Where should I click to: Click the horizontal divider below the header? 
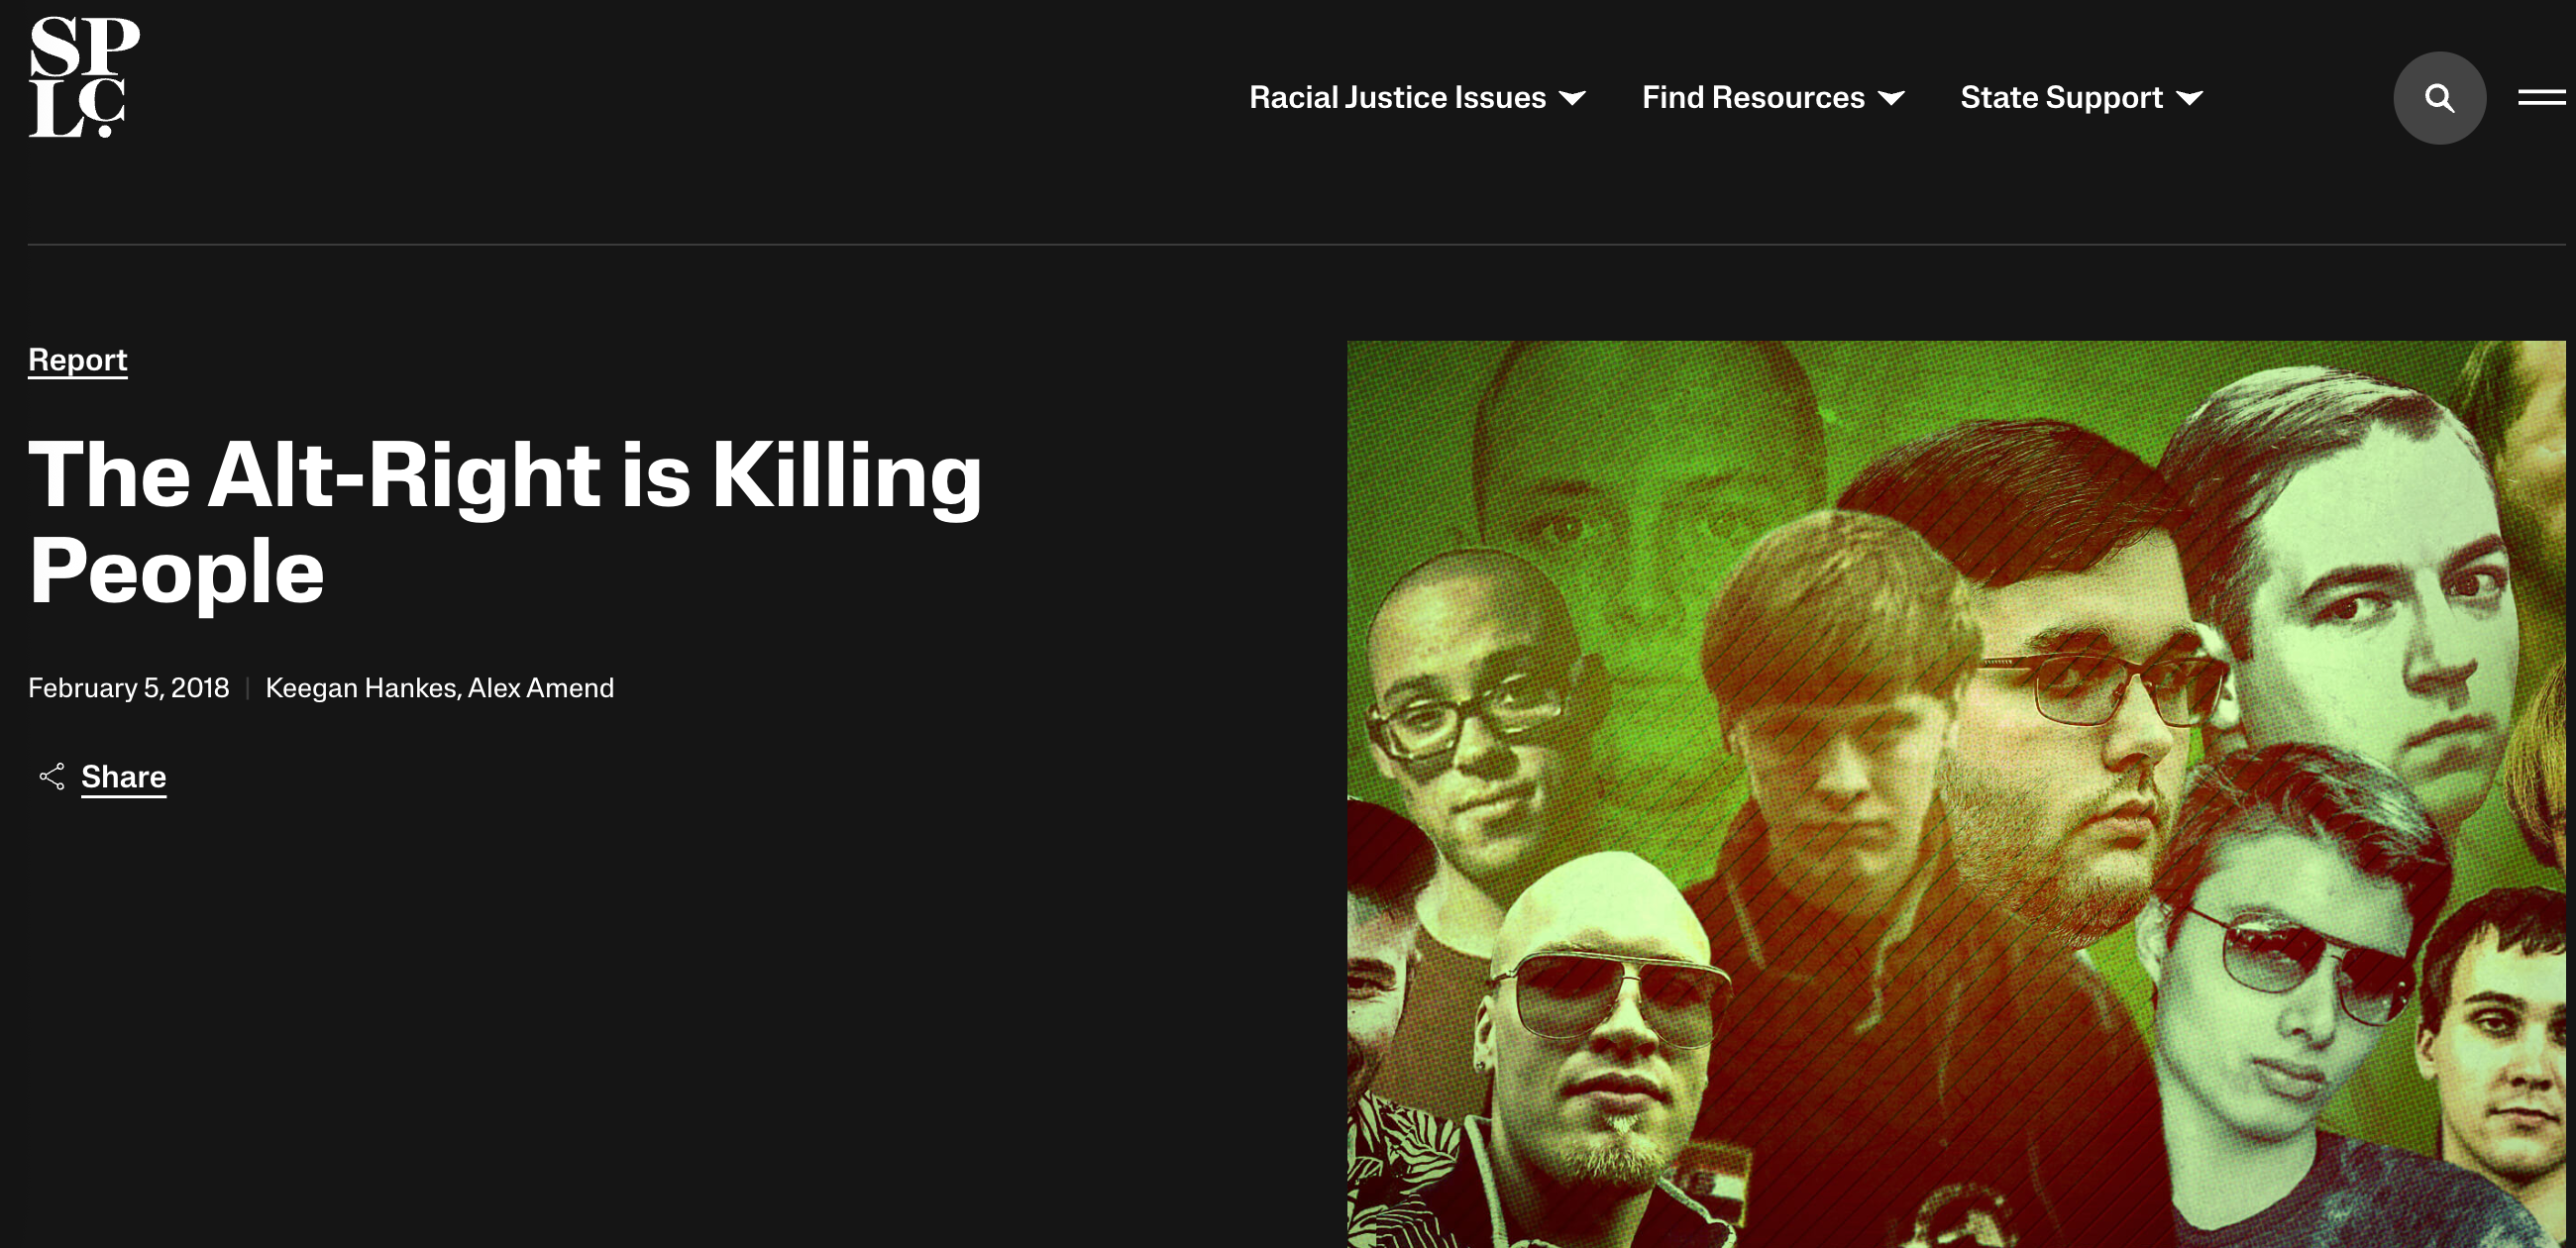[1296, 244]
